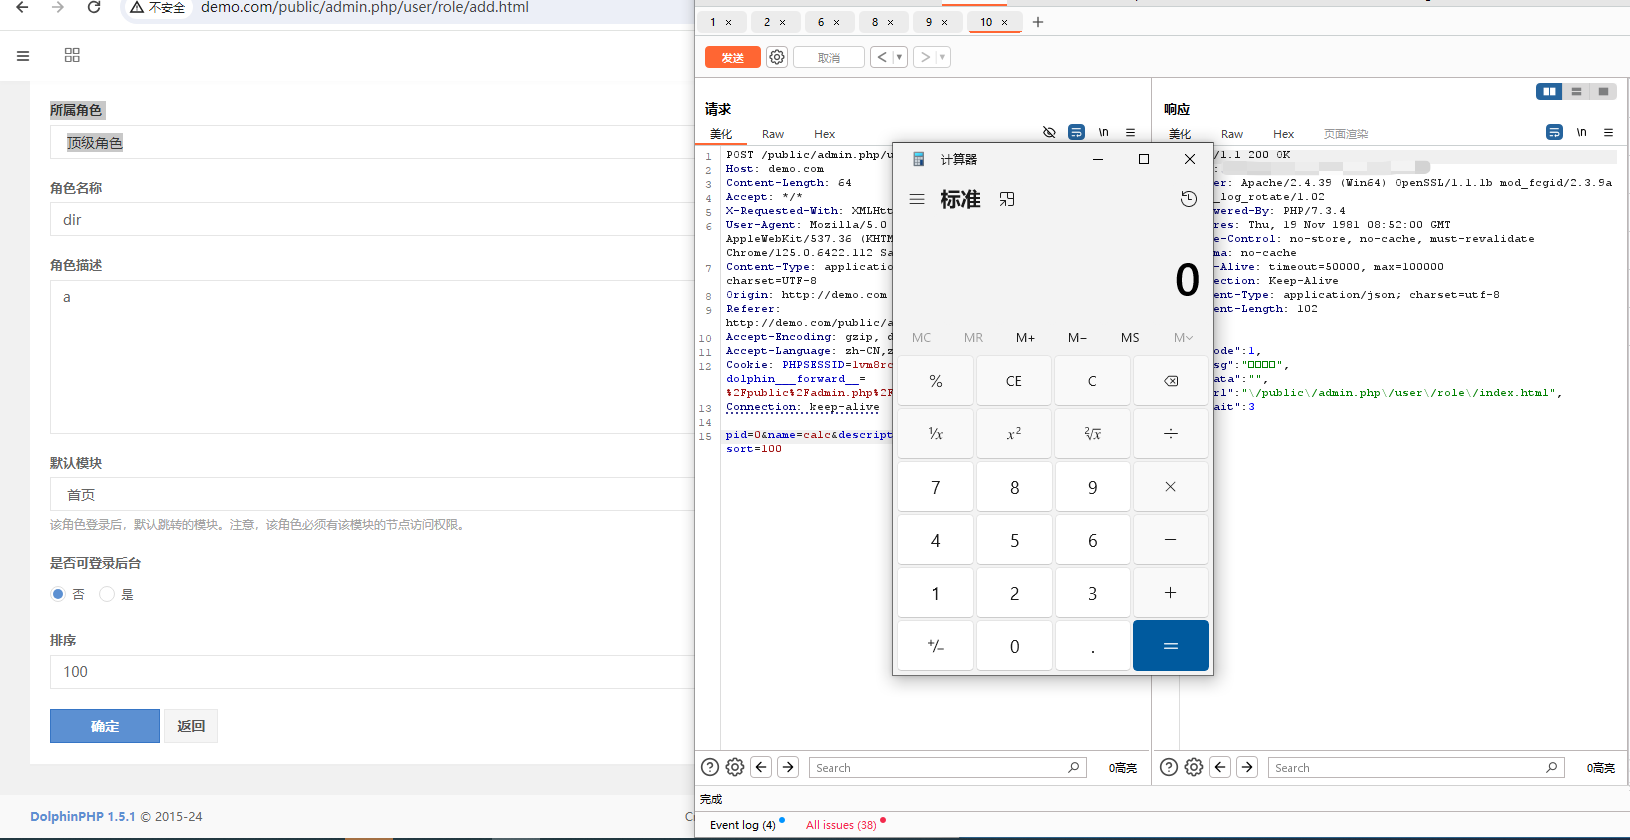Open All issues (38) link
The image size is (1630, 840).
coord(841,825)
